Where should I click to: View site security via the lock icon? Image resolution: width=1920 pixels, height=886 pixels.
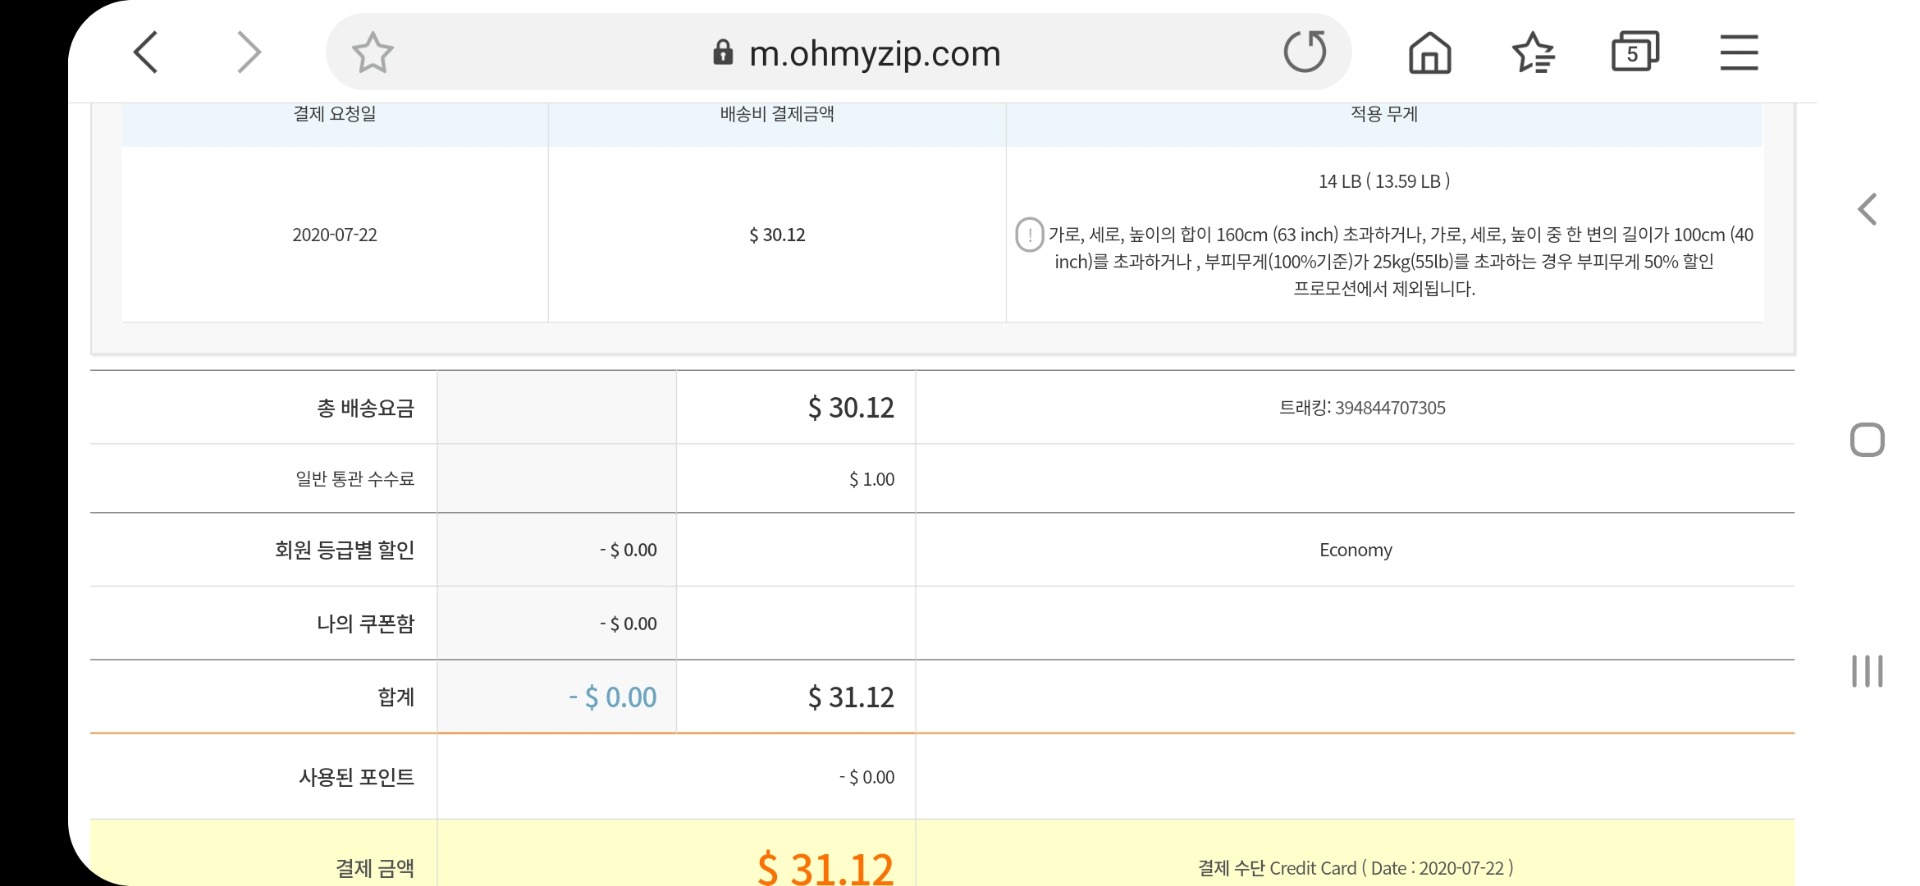(x=723, y=52)
